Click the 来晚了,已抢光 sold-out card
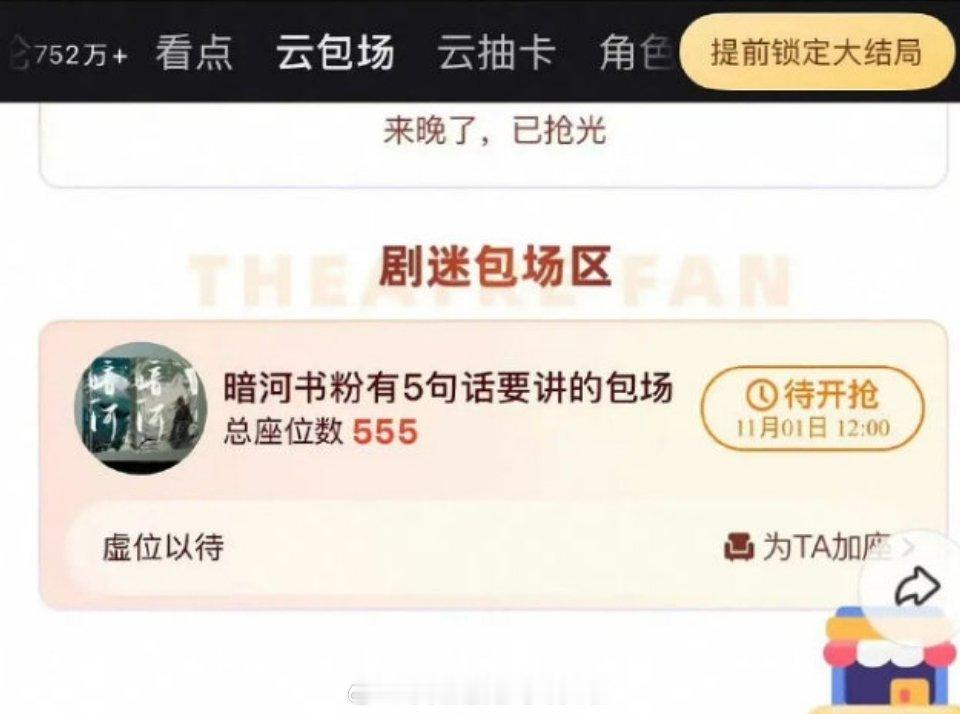 click(493, 144)
